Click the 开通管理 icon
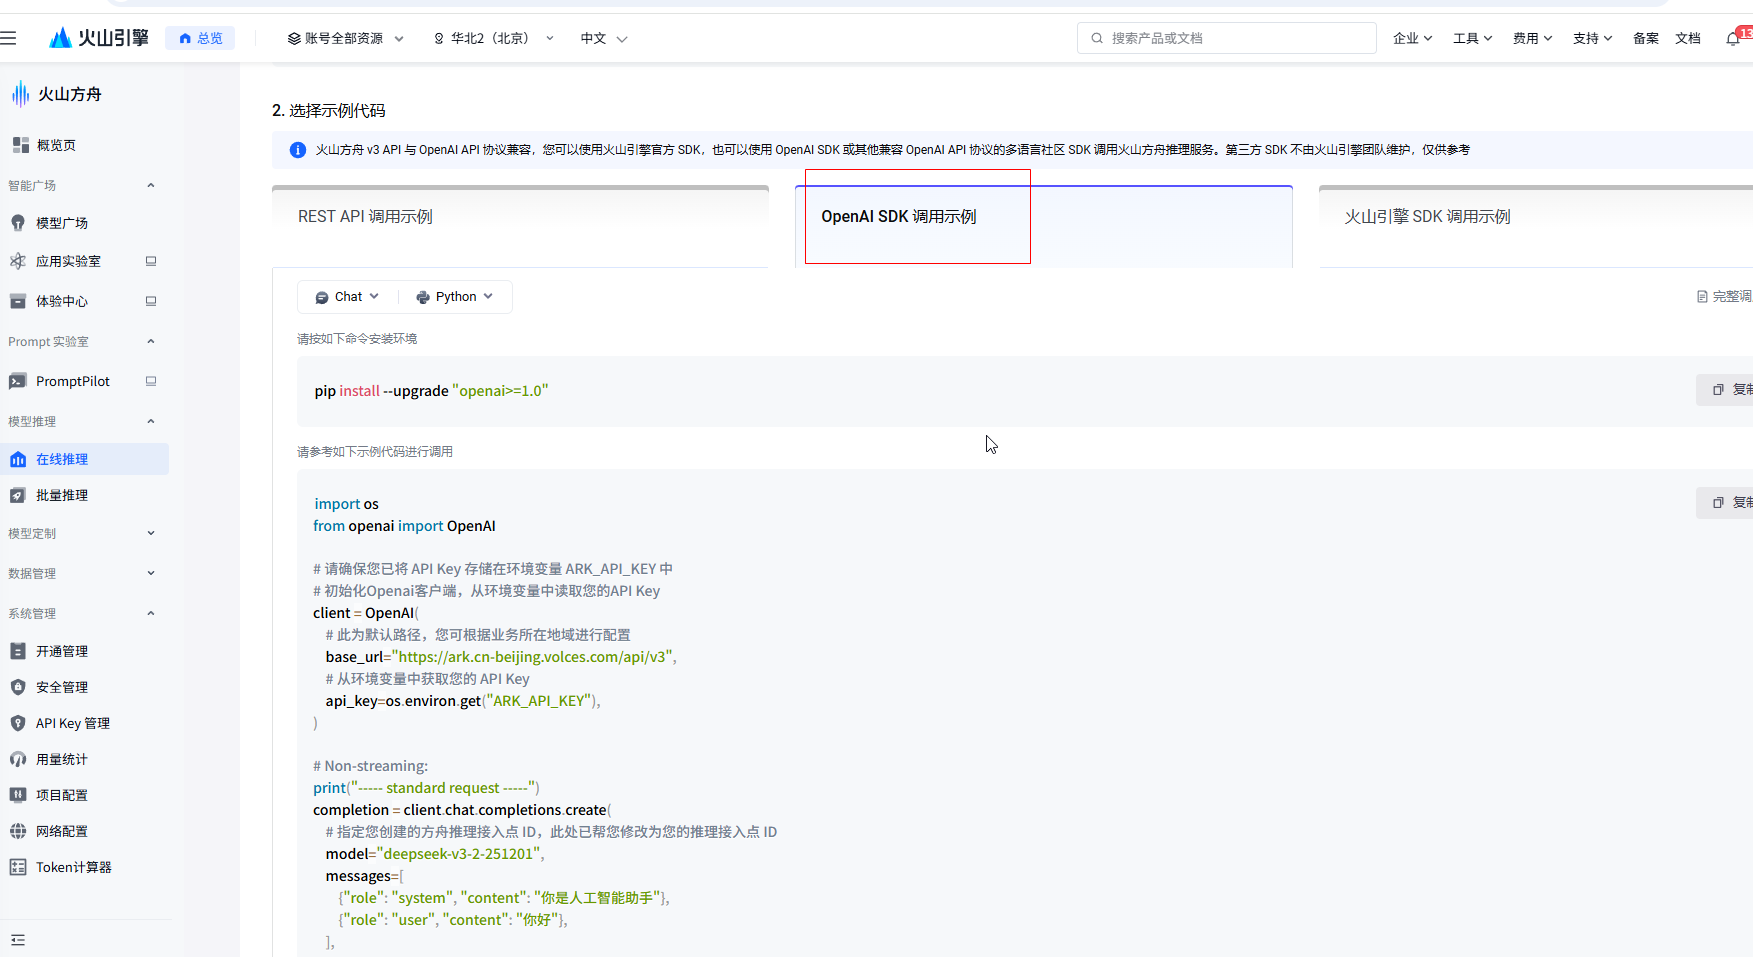 tap(18, 651)
